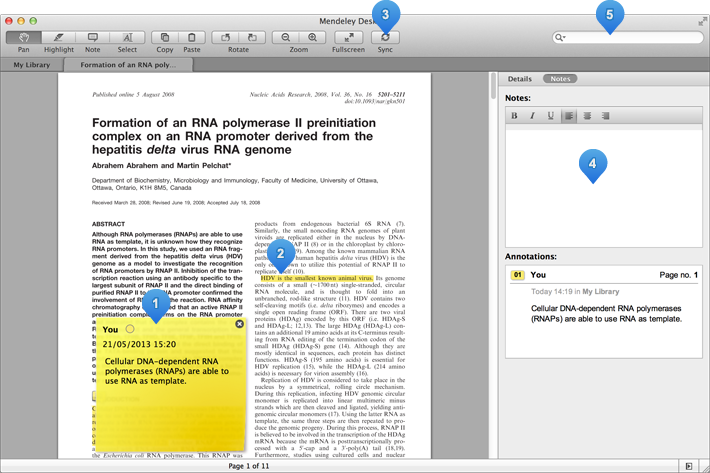This screenshot has width=710, height=473.
Task: Switch to the My Library tab
Action: pos(32,65)
